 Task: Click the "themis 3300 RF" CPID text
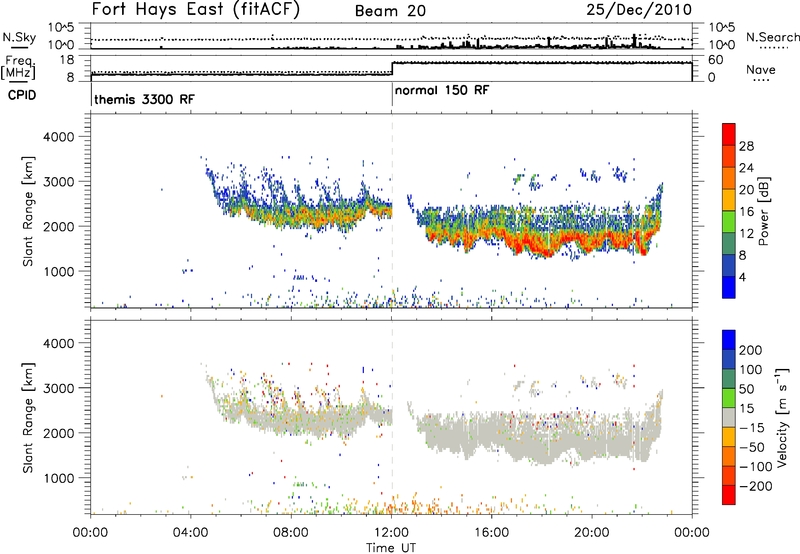(144, 99)
